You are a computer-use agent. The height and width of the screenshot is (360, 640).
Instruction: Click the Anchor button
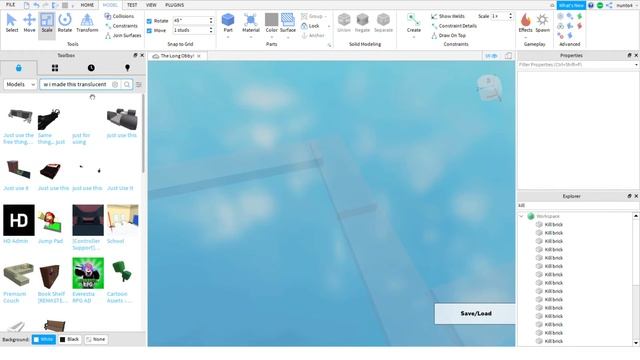coord(313,36)
